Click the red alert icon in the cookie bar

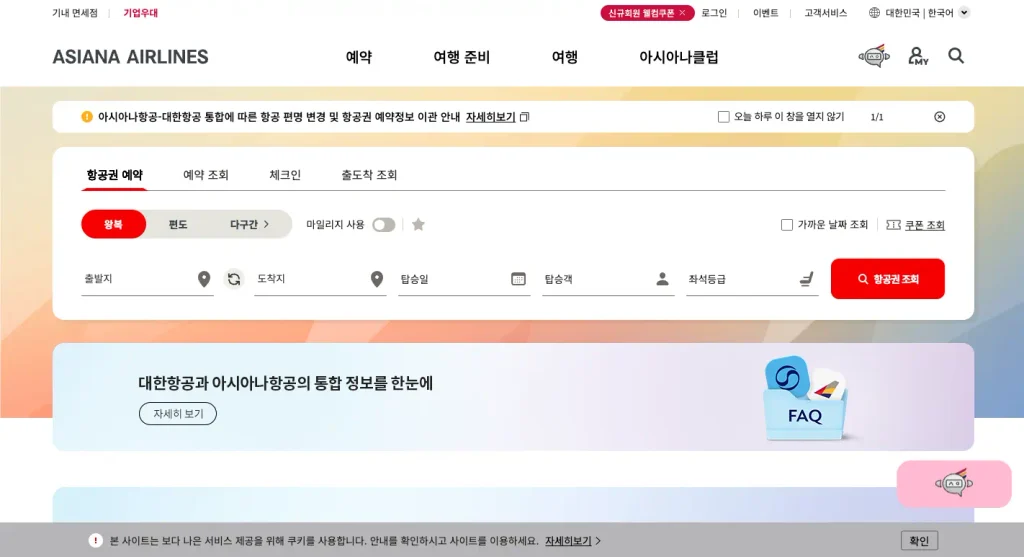coord(95,541)
